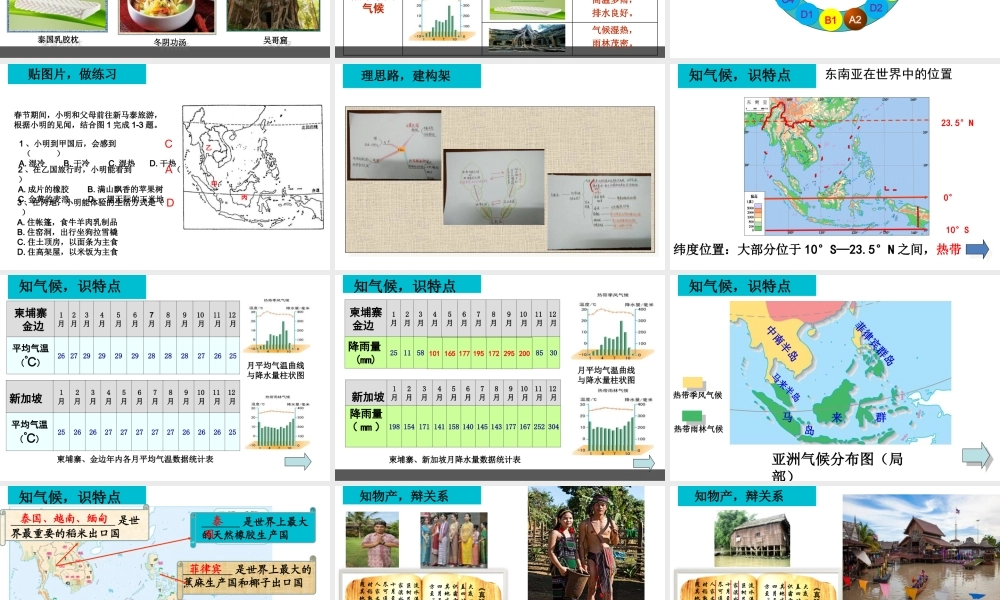Click the 中南半岛 label on climate map
The height and width of the screenshot is (600, 1000).
point(782,343)
